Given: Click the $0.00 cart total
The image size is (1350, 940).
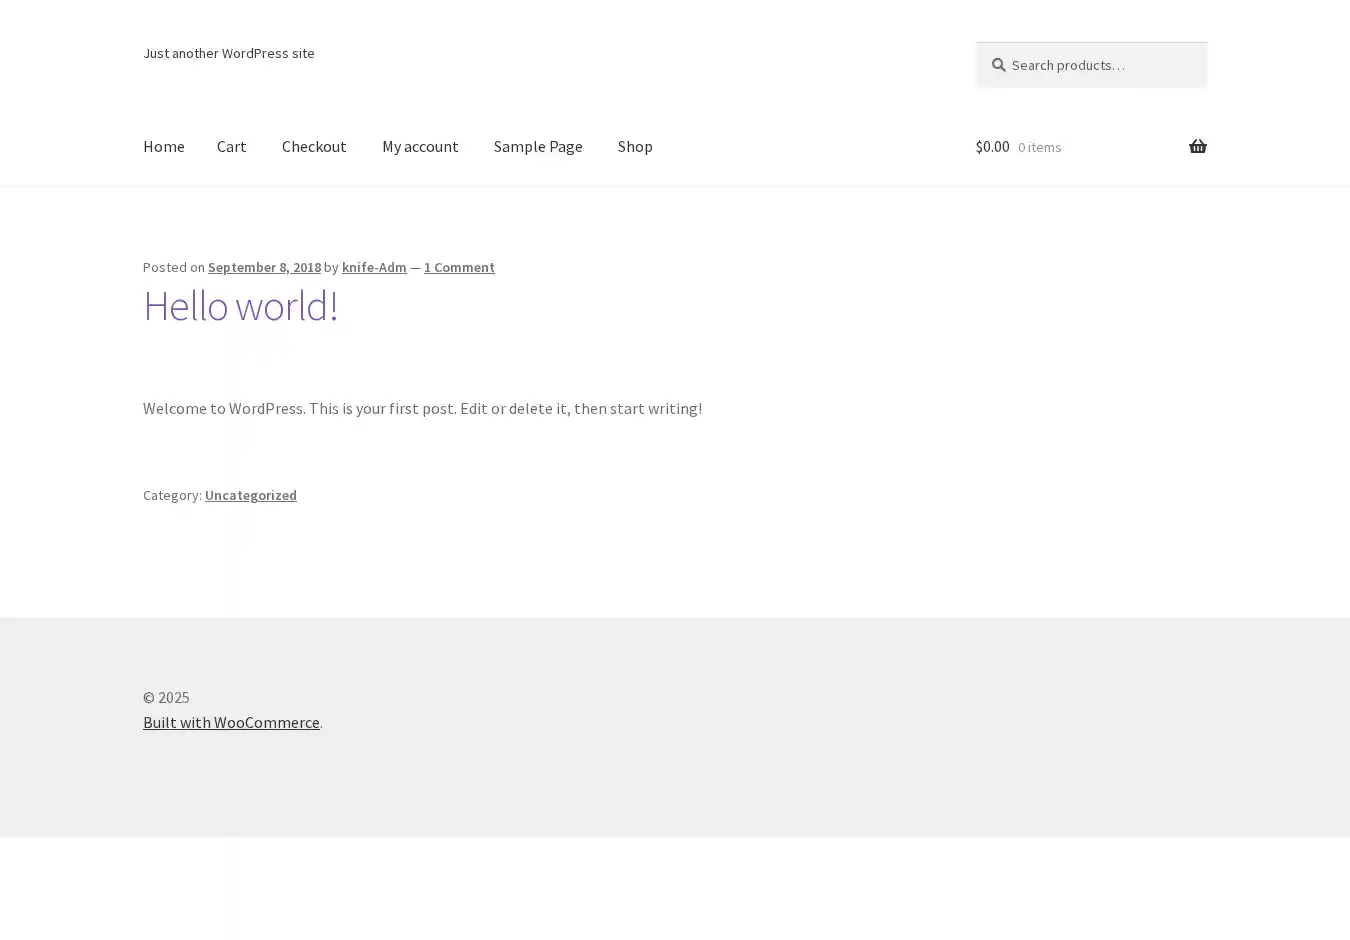Looking at the screenshot, I should pos(992,147).
